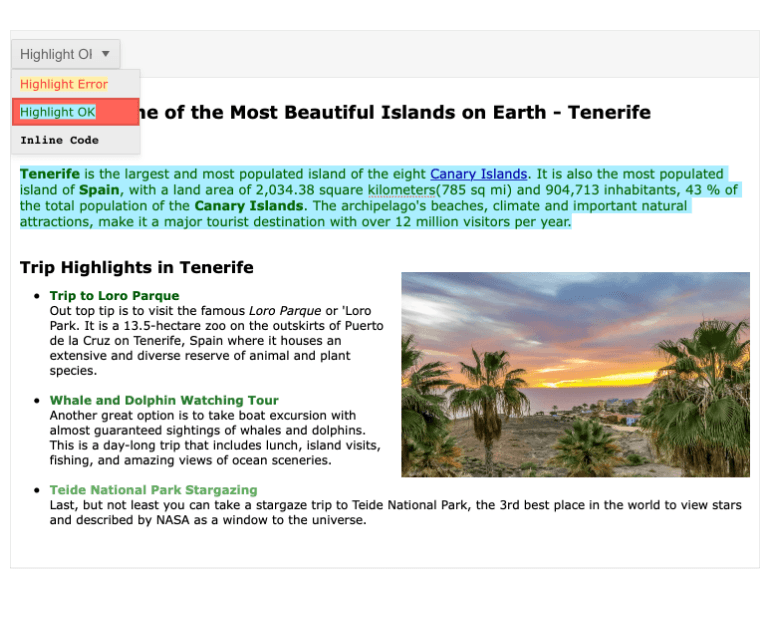Click the bold word Spain in the paragraph
The width and height of the screenshot is (770, 628).
point(99,190)
